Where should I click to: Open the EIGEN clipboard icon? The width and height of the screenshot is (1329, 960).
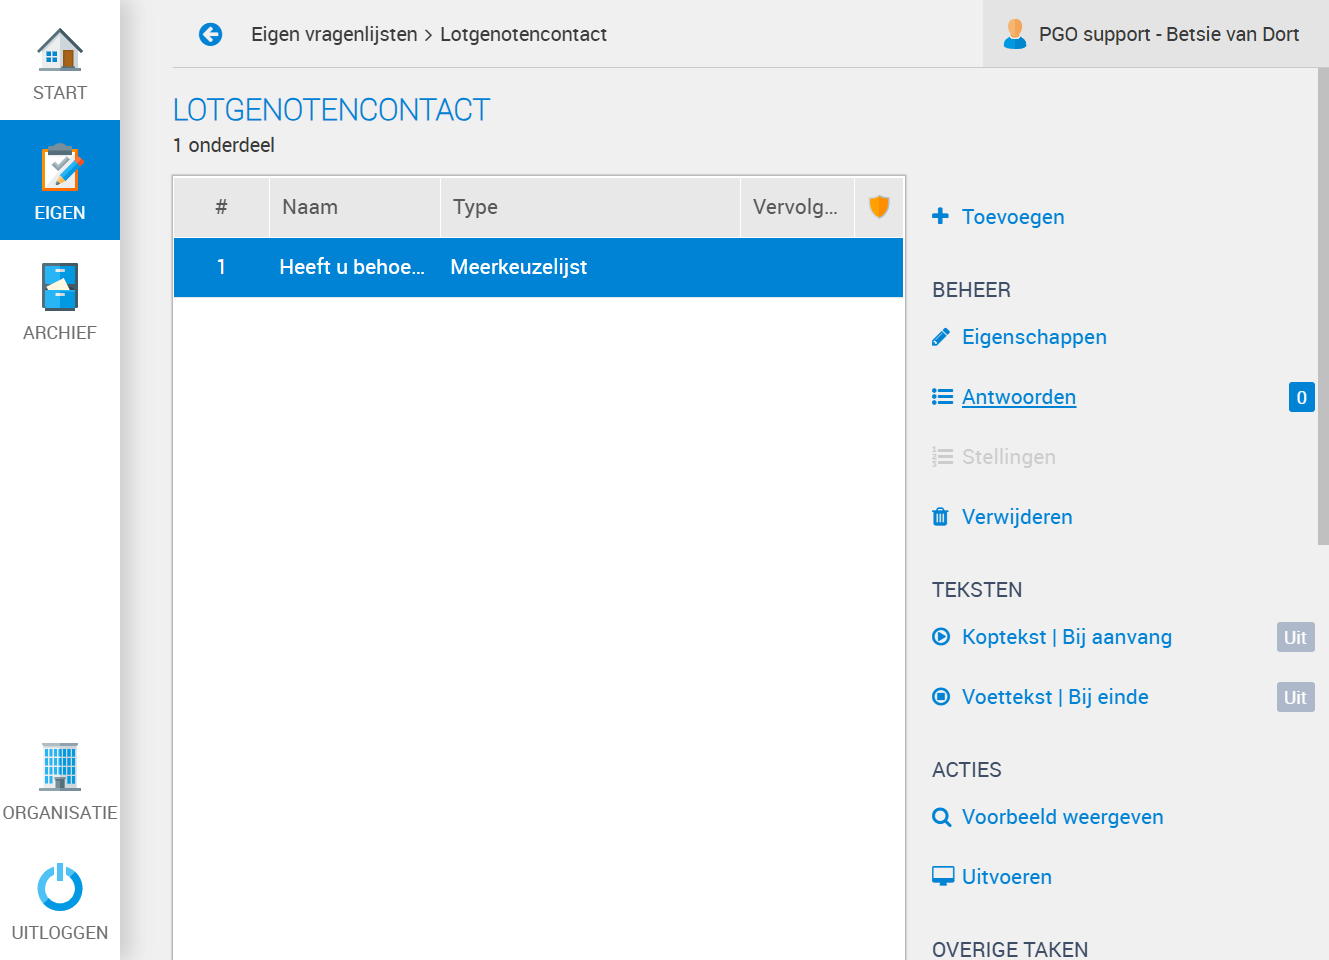pos(60,168)
